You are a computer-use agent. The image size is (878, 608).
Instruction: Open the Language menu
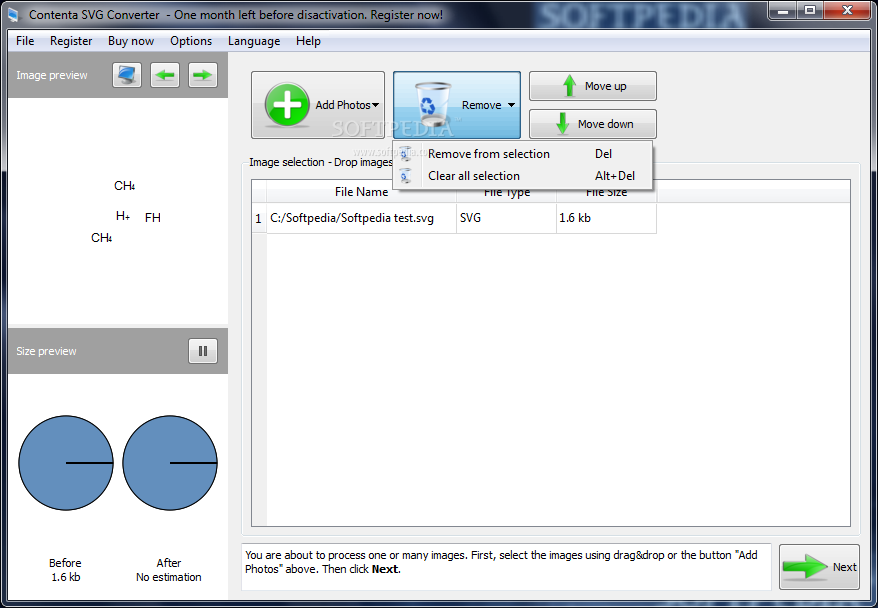[x=254, y=41]
